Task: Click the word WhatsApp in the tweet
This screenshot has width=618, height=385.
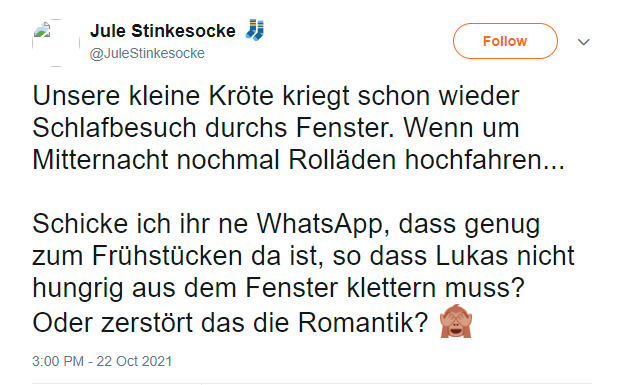Action: click(x=320, y=224)
